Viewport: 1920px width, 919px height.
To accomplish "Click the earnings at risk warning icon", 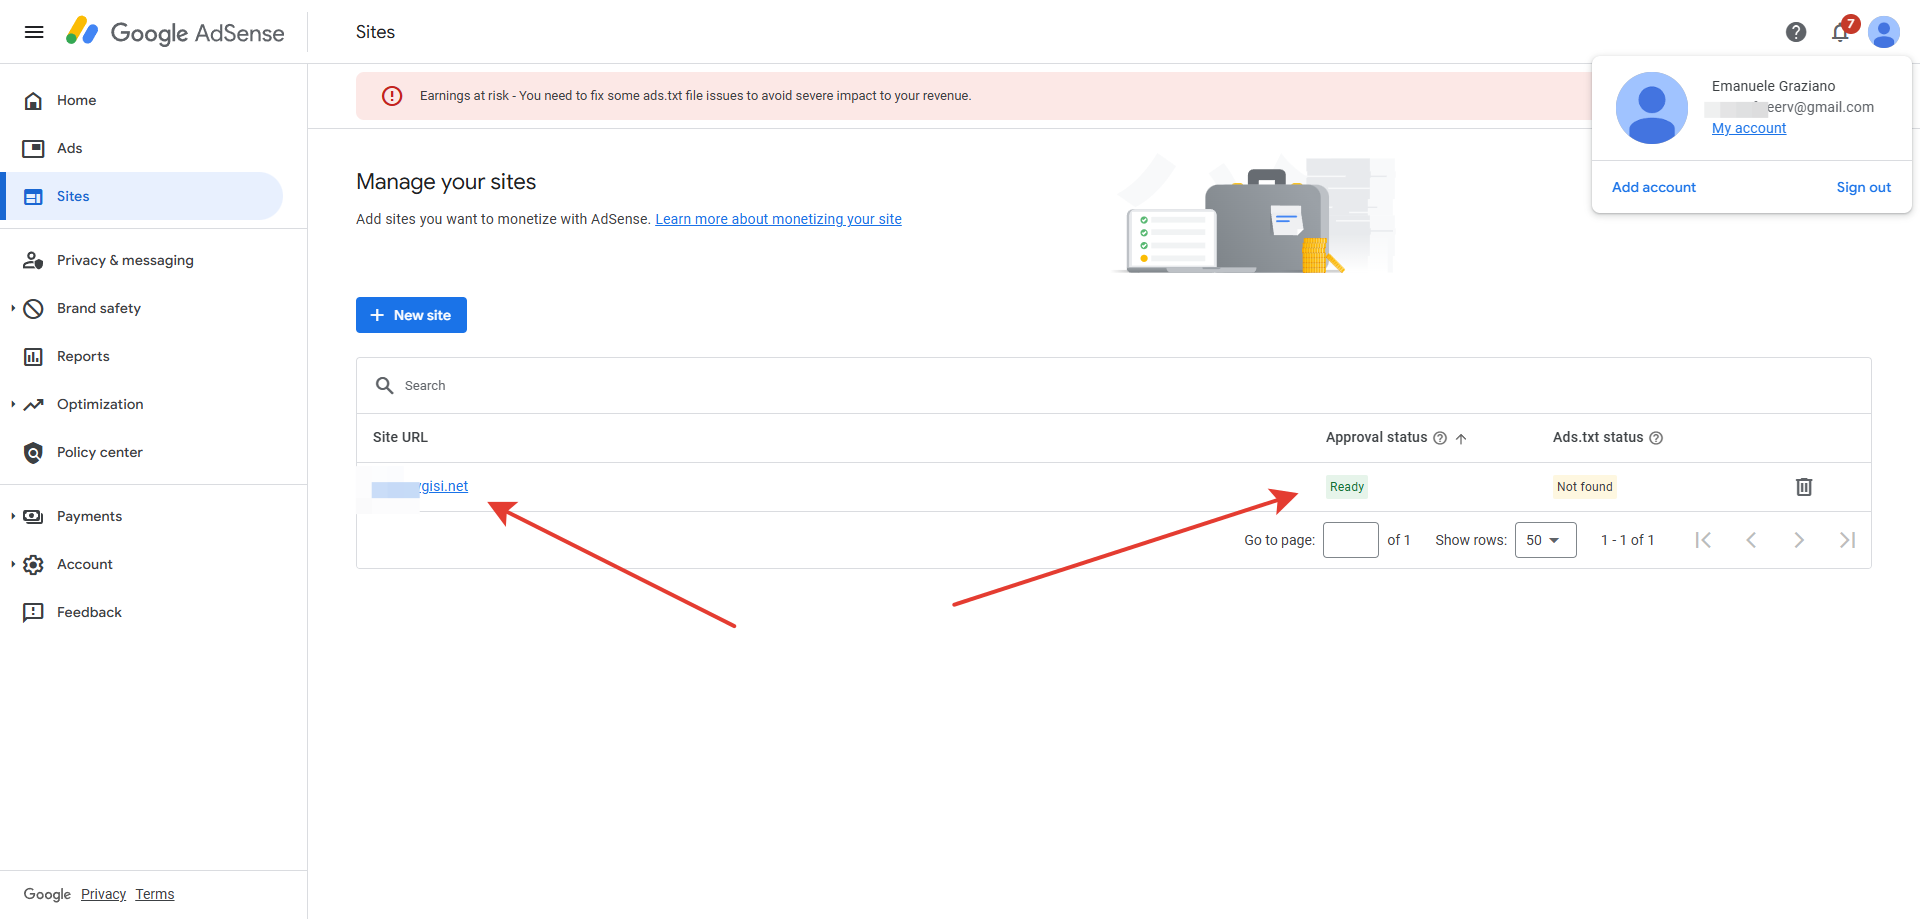I will 392,96.
